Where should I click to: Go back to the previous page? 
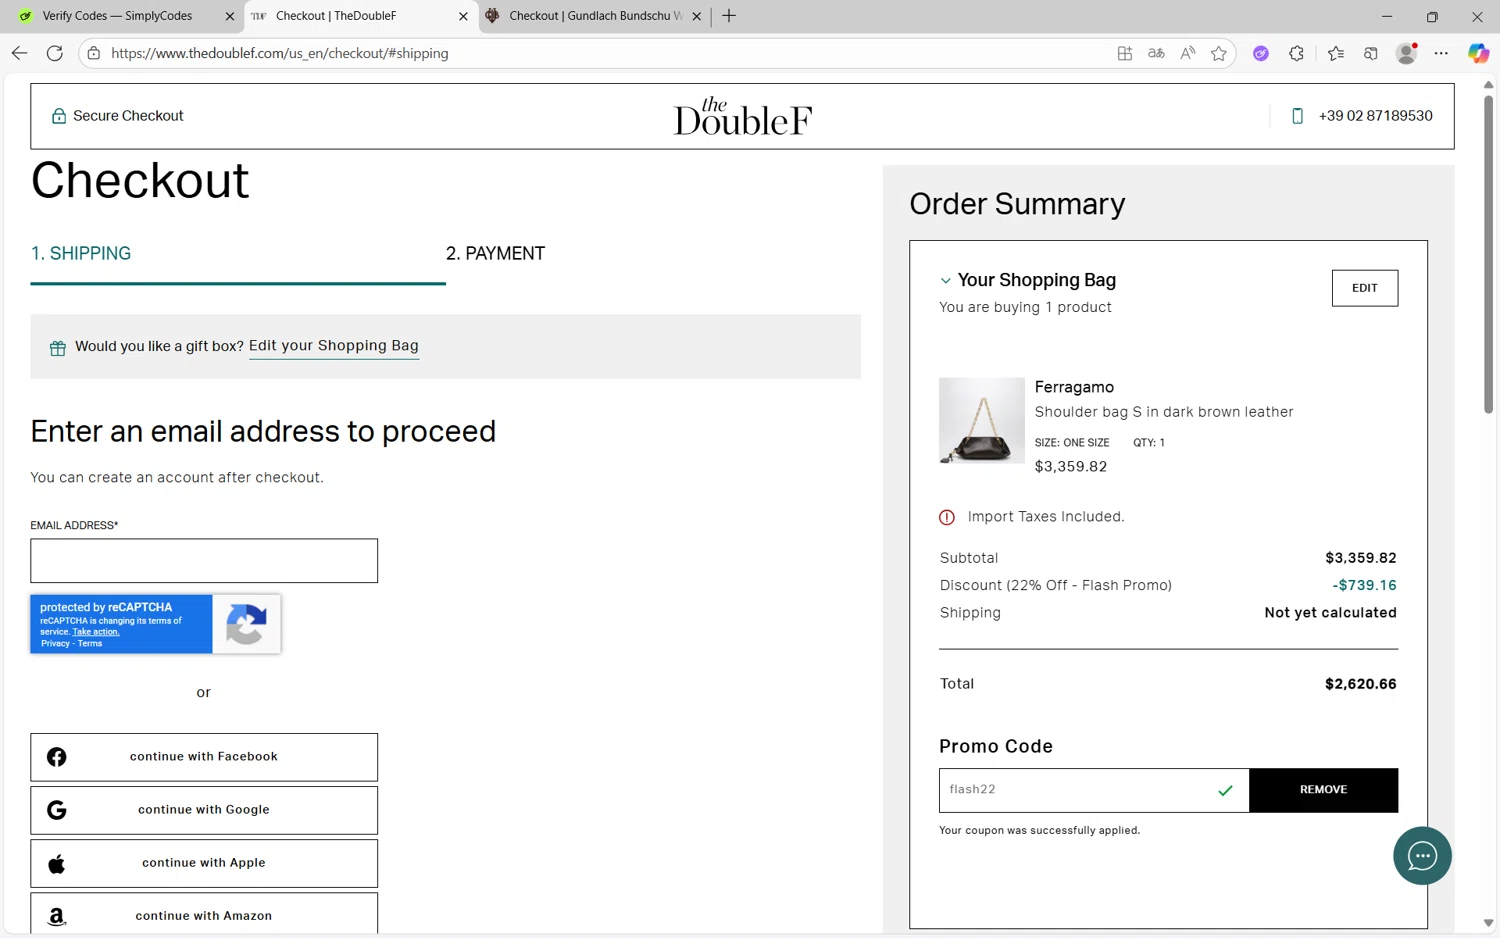tap(19, 53)
